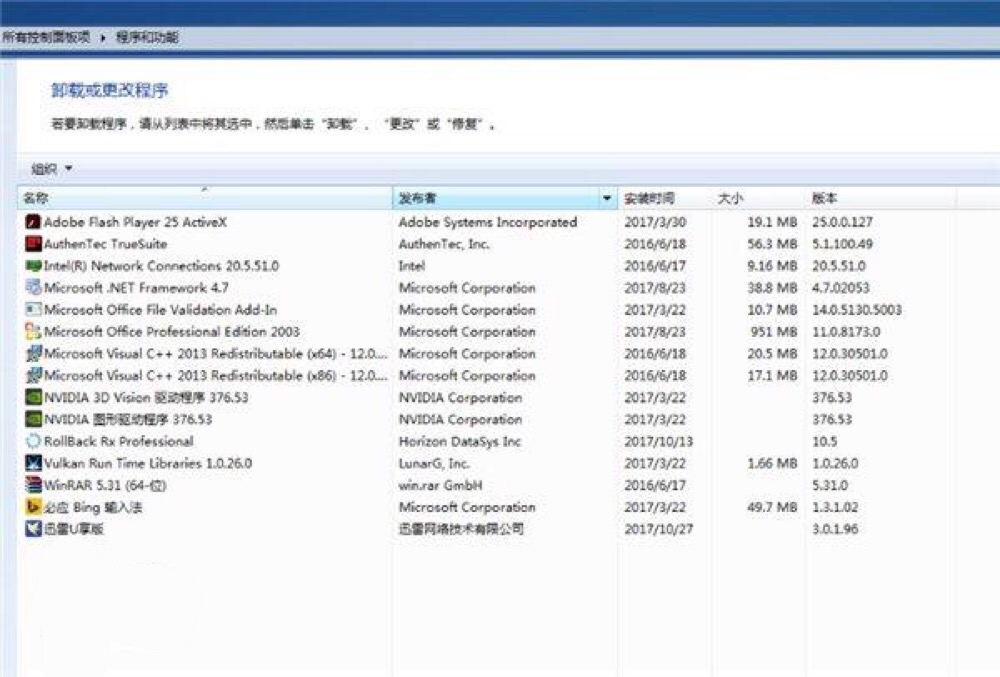The image size is (1000, 677).
Task: Click the Visual C++ 2013 x64 icon
Action: [x=33, y=353]
